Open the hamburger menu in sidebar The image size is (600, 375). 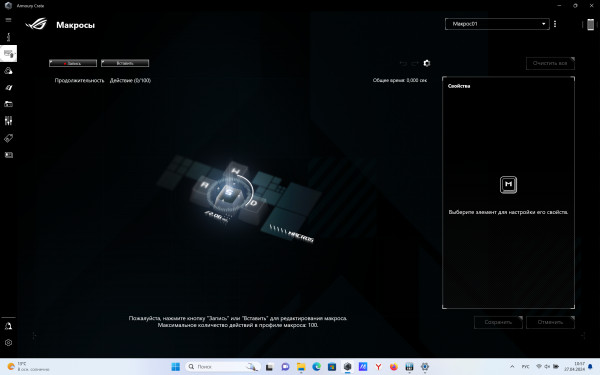pyautogui.click(x=8, y=20)
